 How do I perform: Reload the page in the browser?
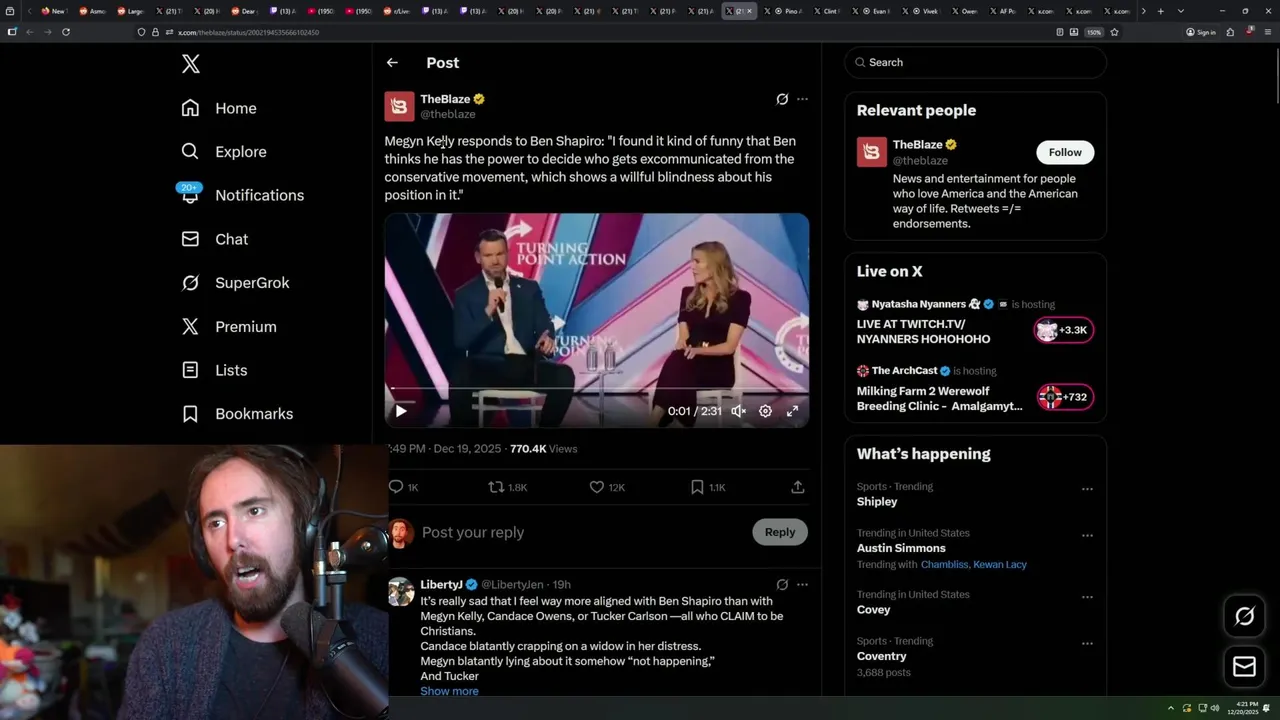click(66, 32)
